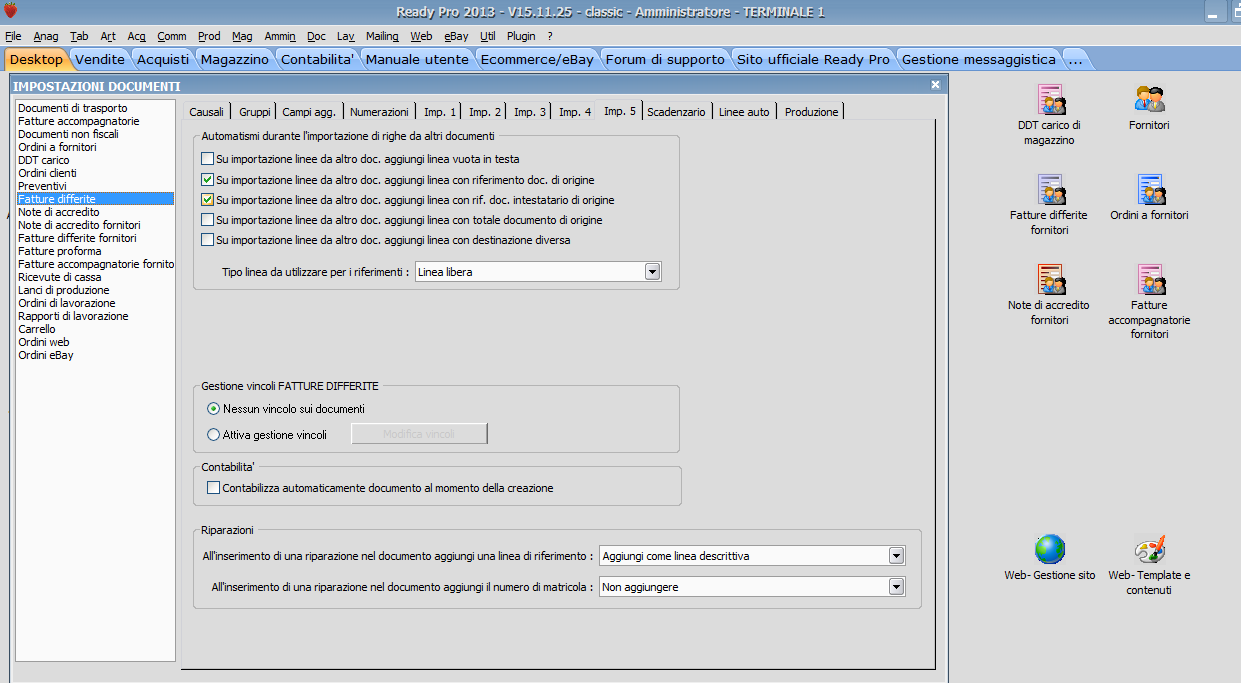
Task: Open Fatture differite fornitori desktop icon
Action: pyautogui.click(x=1050, y=190)
